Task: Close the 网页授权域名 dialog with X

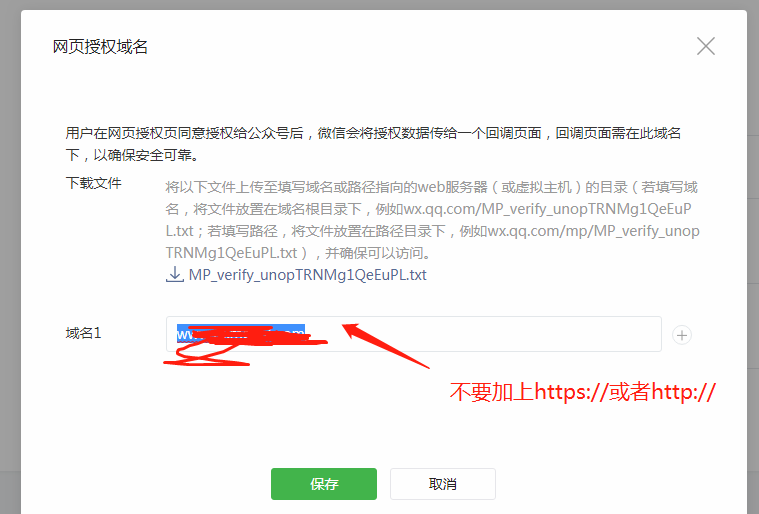Action: [x=706, y=46]
